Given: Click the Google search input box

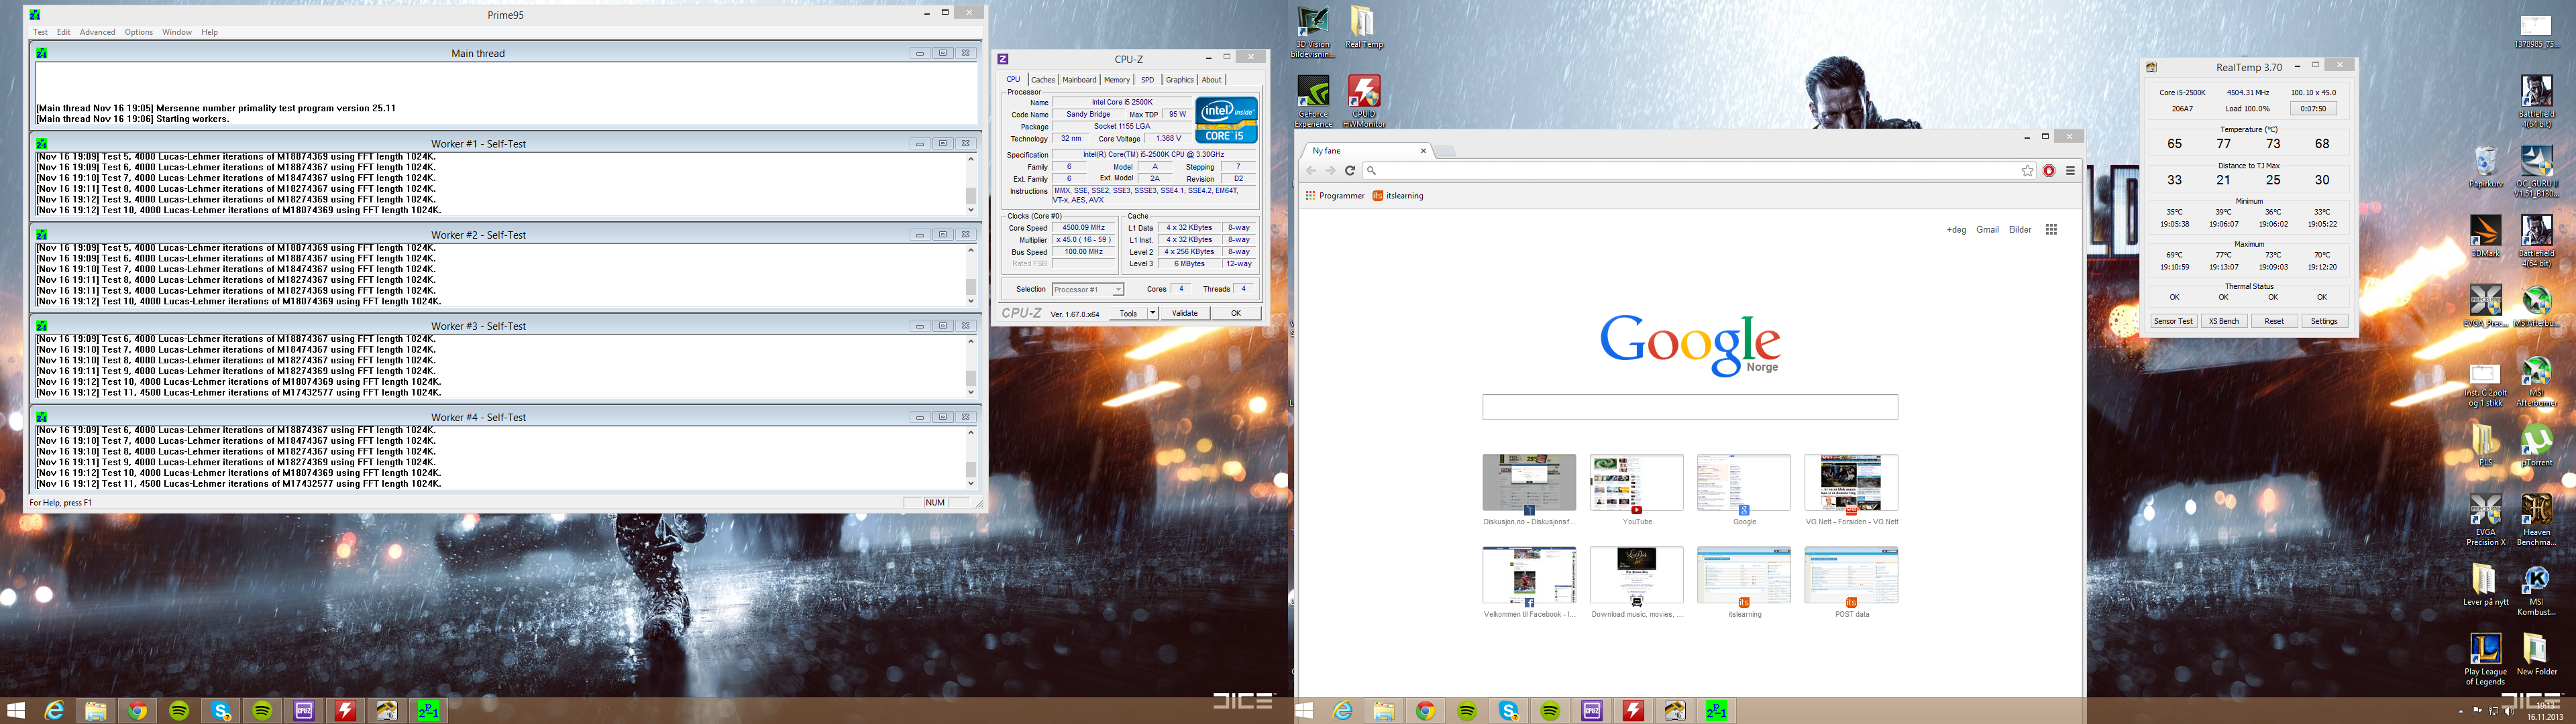Looking at the screenshot, I should point(1690,407).
